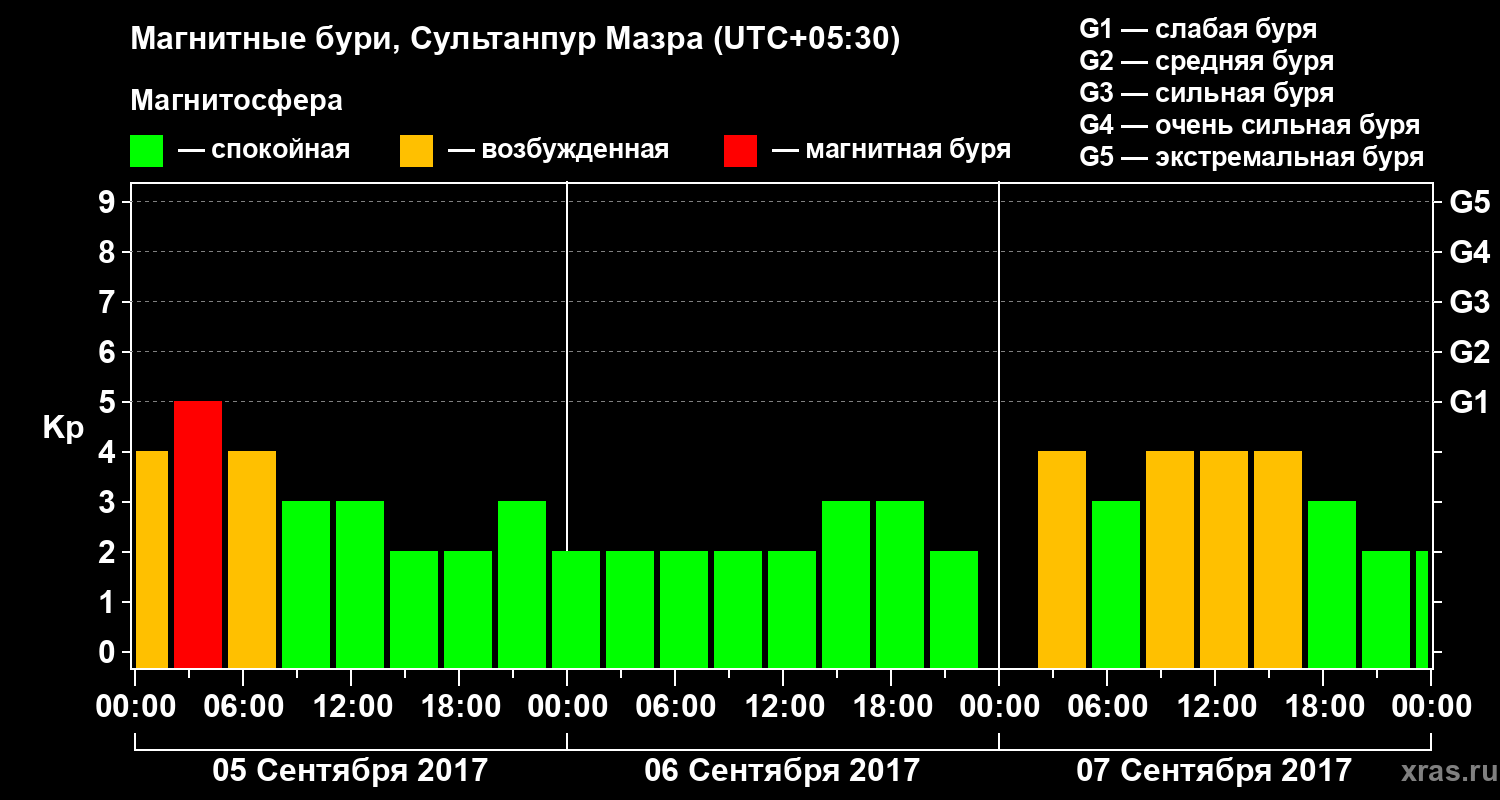1500x800 pixels.
Task: Click the 'G3 — сильная буря' legend line
Action: (1207, 93)
